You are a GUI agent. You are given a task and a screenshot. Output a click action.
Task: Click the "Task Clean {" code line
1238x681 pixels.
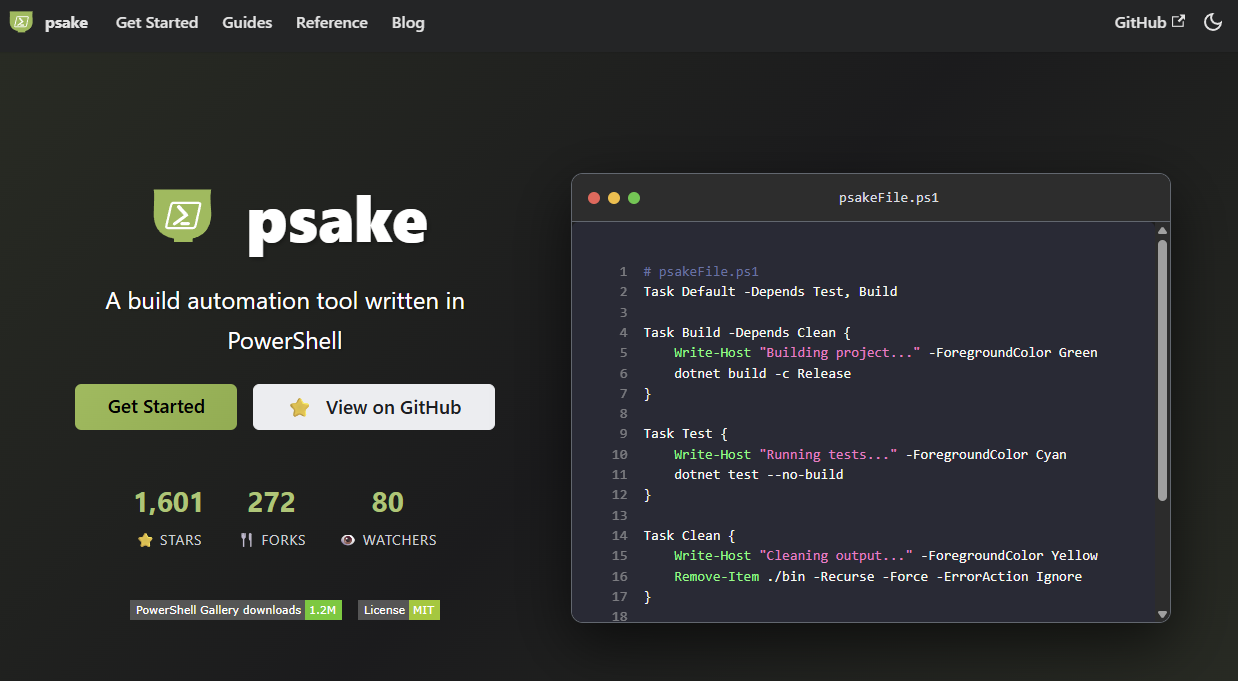point(690,536)
